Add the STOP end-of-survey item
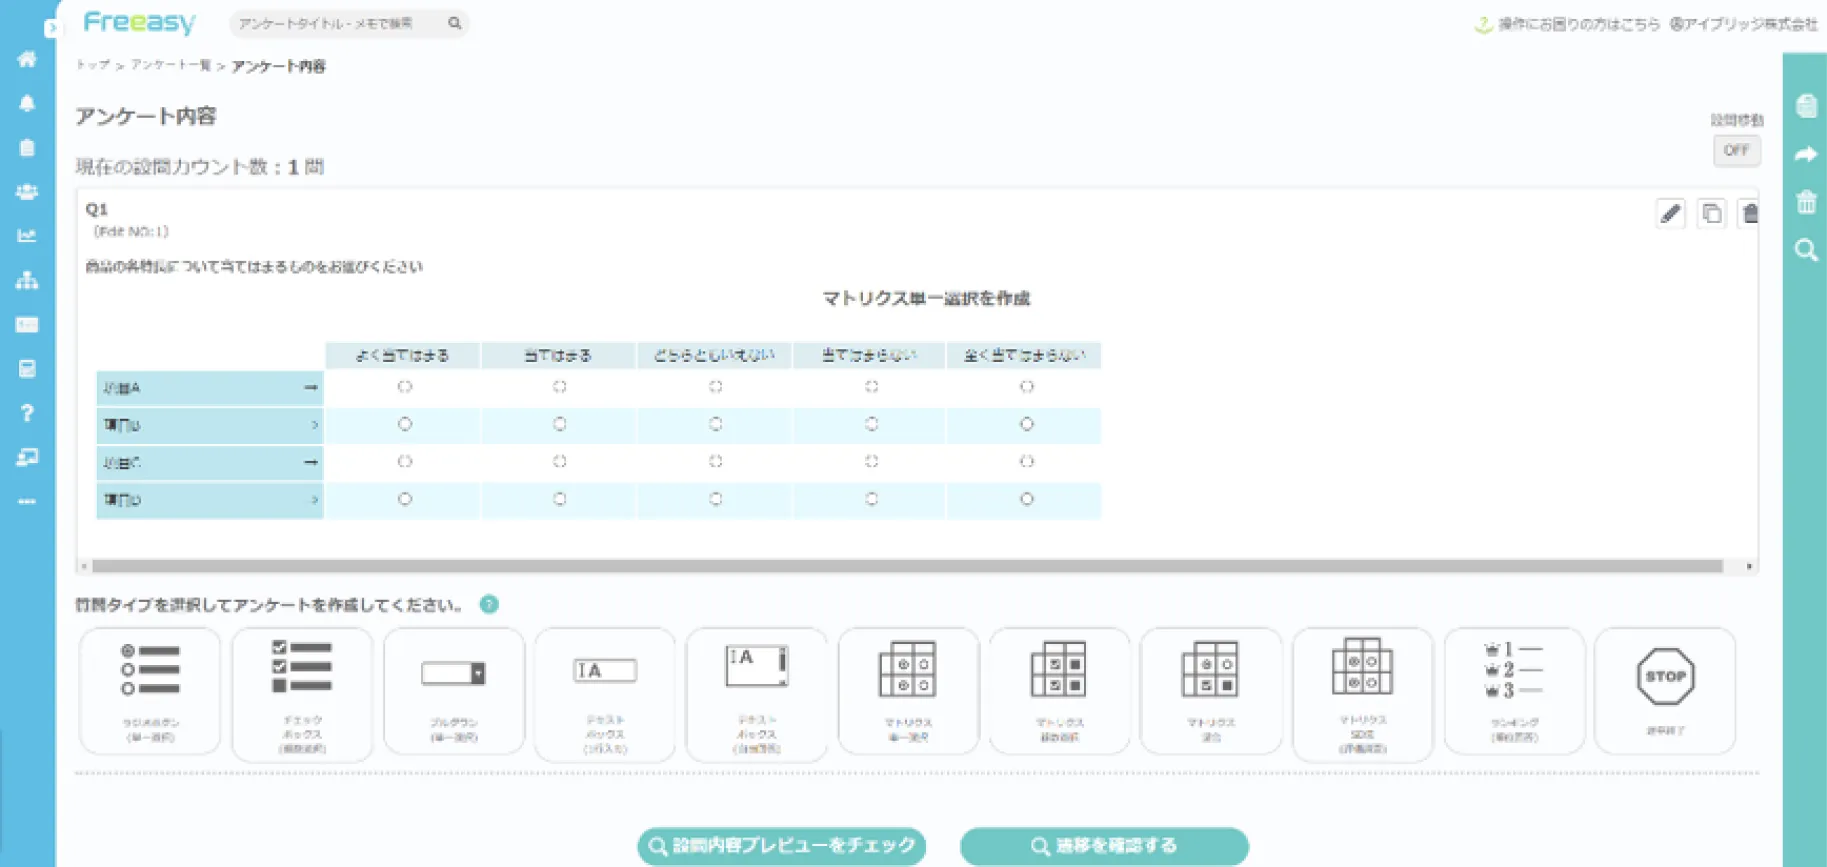 [1665, 691]
